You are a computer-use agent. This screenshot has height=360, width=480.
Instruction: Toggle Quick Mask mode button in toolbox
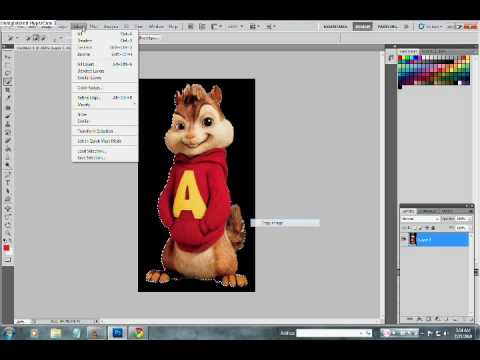coord(8,260)
